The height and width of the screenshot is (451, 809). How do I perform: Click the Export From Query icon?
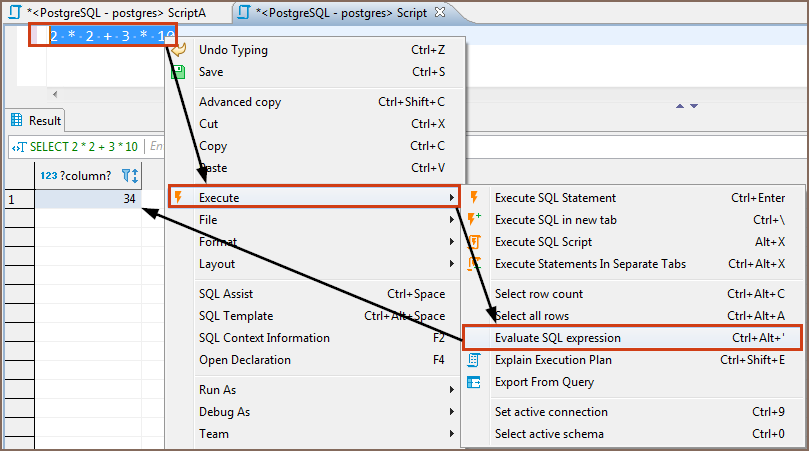pyautogui.click(x=475, y=382)
